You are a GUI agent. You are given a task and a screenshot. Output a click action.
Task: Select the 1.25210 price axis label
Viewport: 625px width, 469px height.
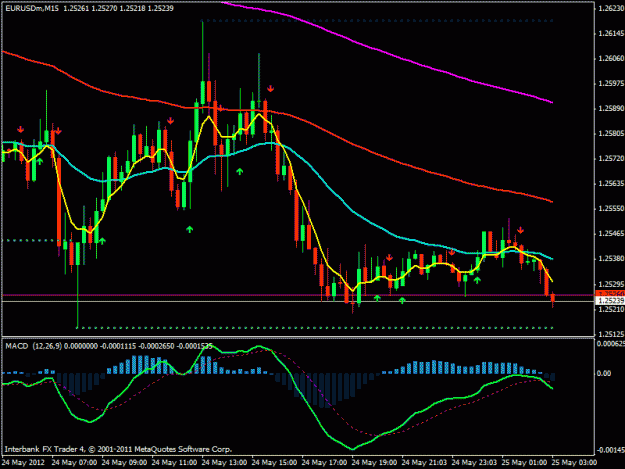(611, 309)
